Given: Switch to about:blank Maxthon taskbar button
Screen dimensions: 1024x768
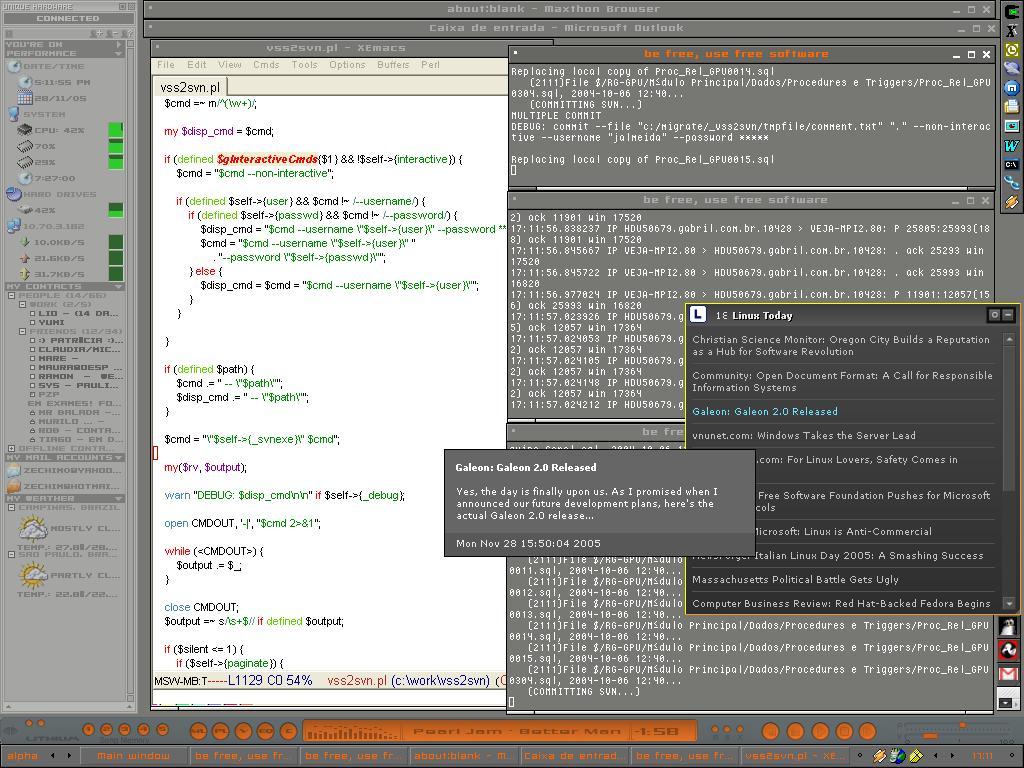Looking at the screenshot, I should 464,756.
